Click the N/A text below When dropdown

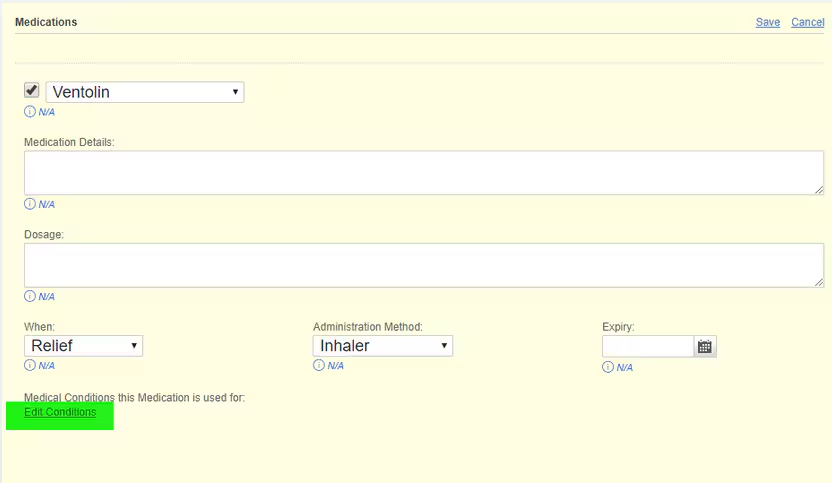click(46, 366)
